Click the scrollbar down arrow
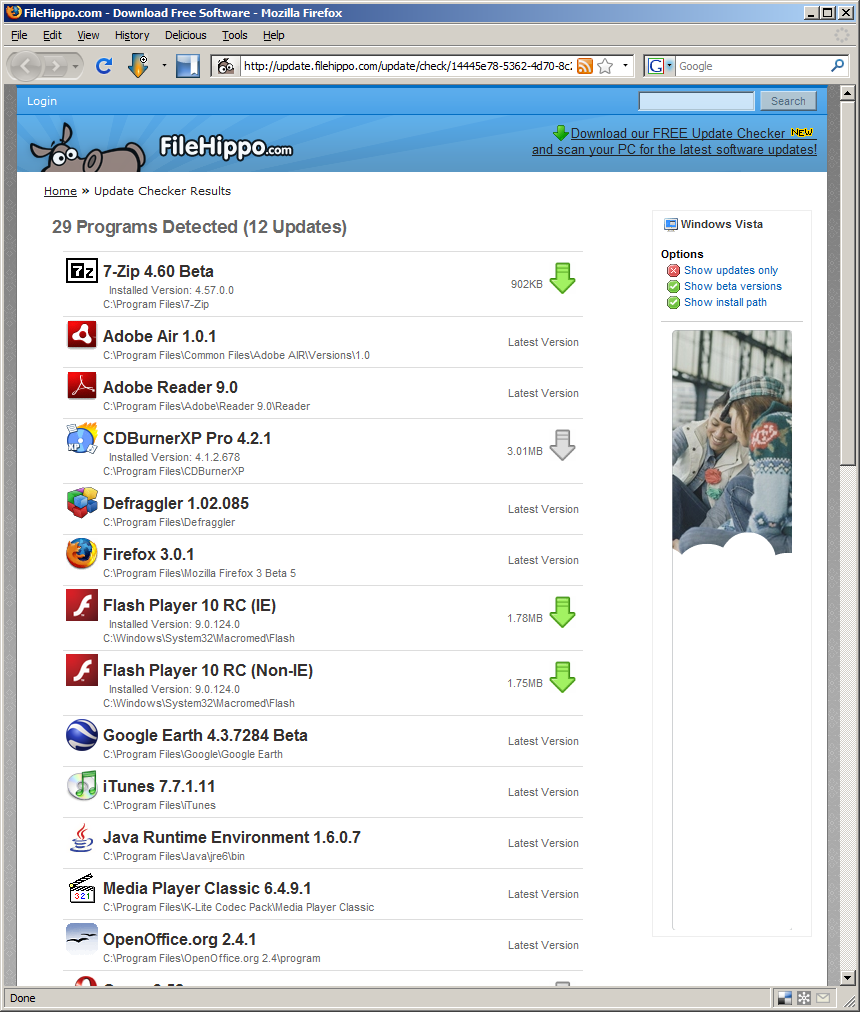The height and width of the screenshot is (1012, 860). 848,978
